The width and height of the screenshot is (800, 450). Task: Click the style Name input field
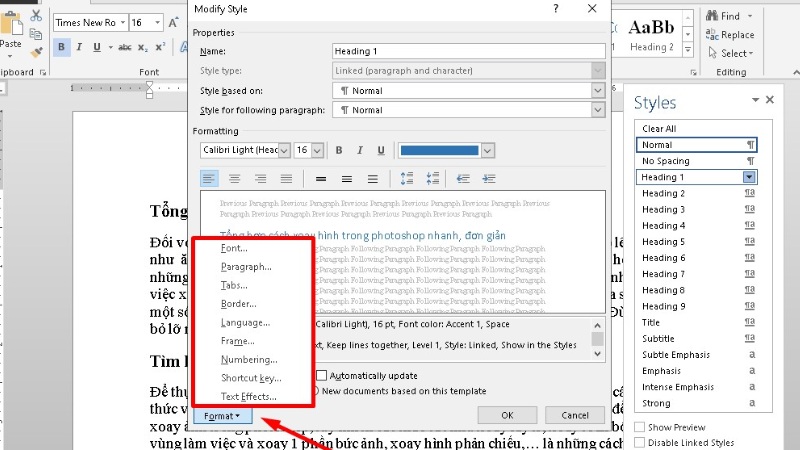click(x=468, y=51)
